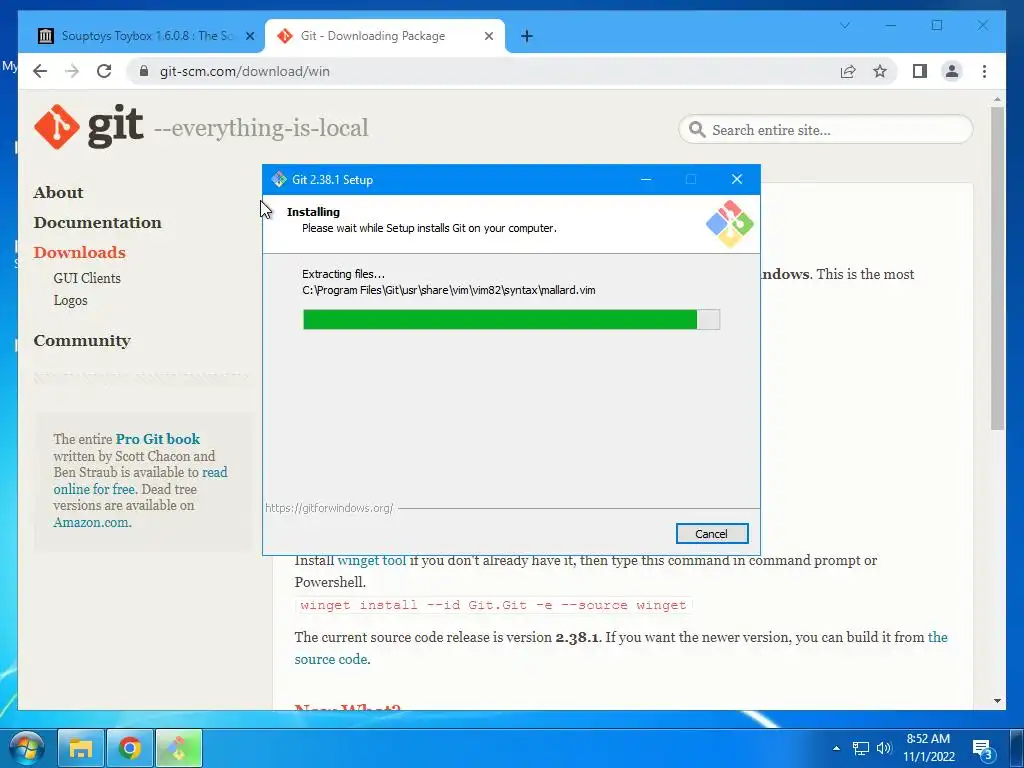Screen dimensions: 1024x768
Task: Open Chrome profile menu
Action: pos(952,71)
